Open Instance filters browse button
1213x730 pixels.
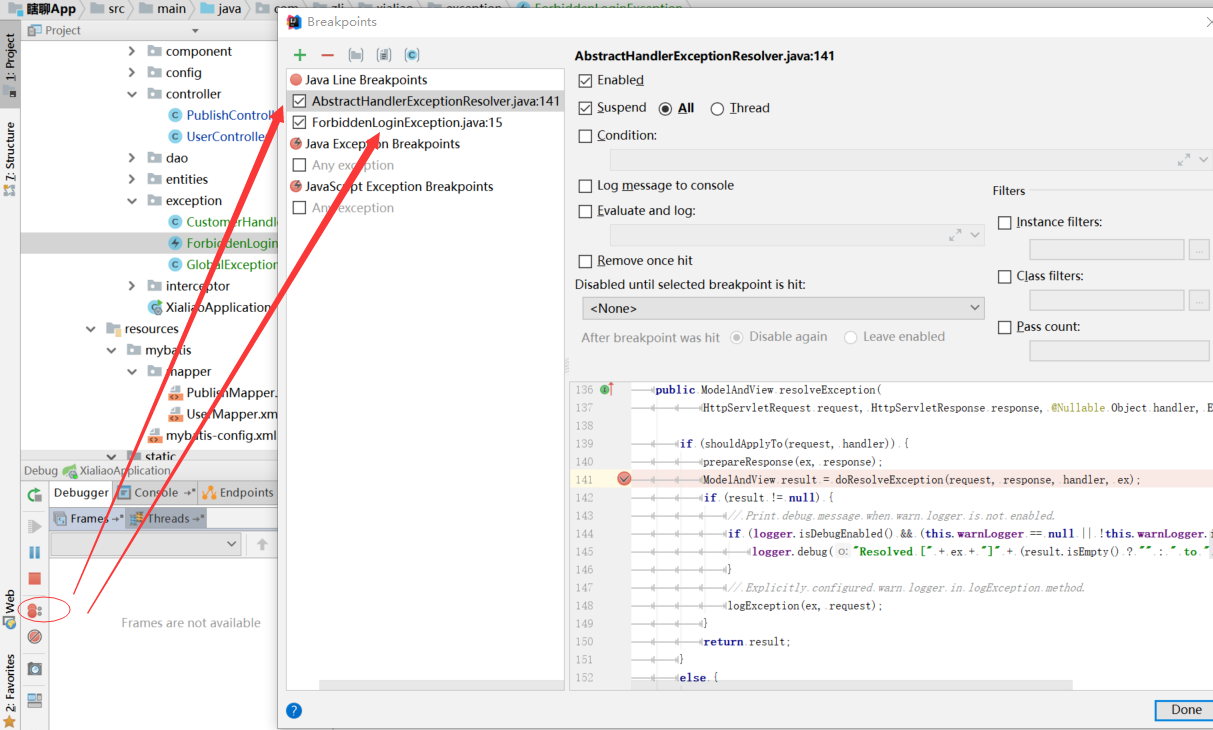point(1199,250)
